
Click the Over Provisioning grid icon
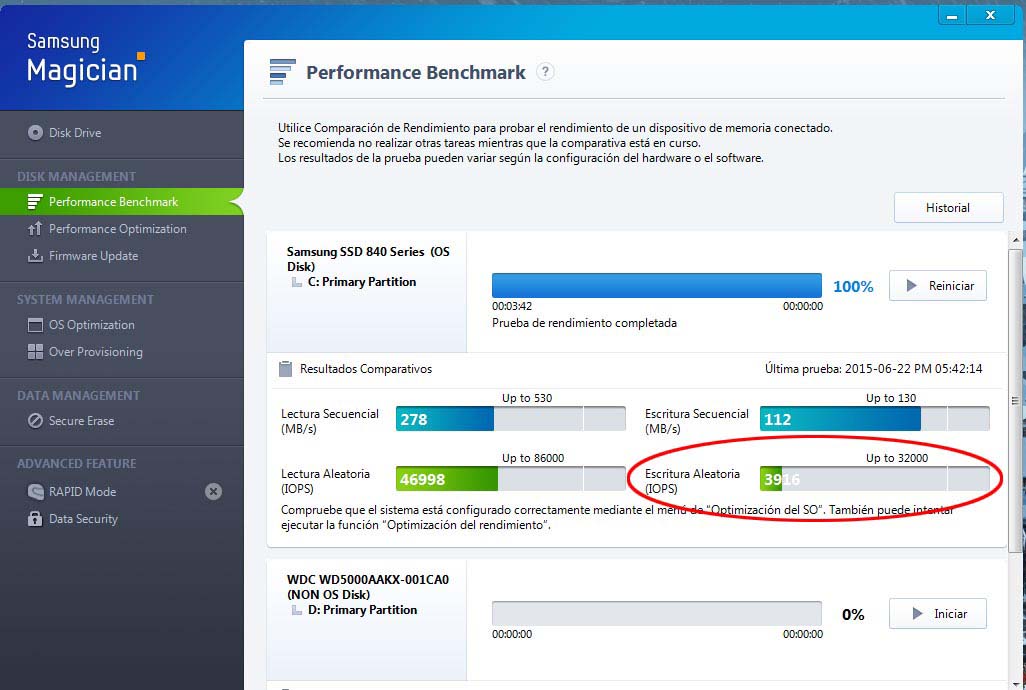pyautogui.click(x=35, y=352)
